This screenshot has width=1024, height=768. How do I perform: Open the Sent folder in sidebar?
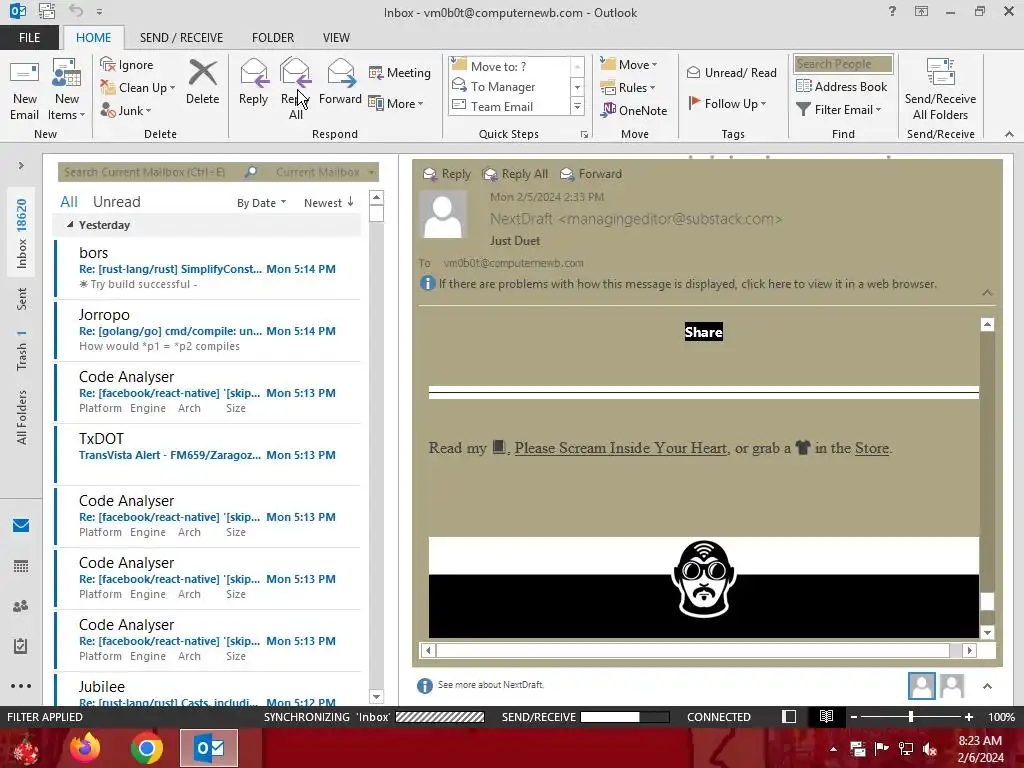point(22,299)
